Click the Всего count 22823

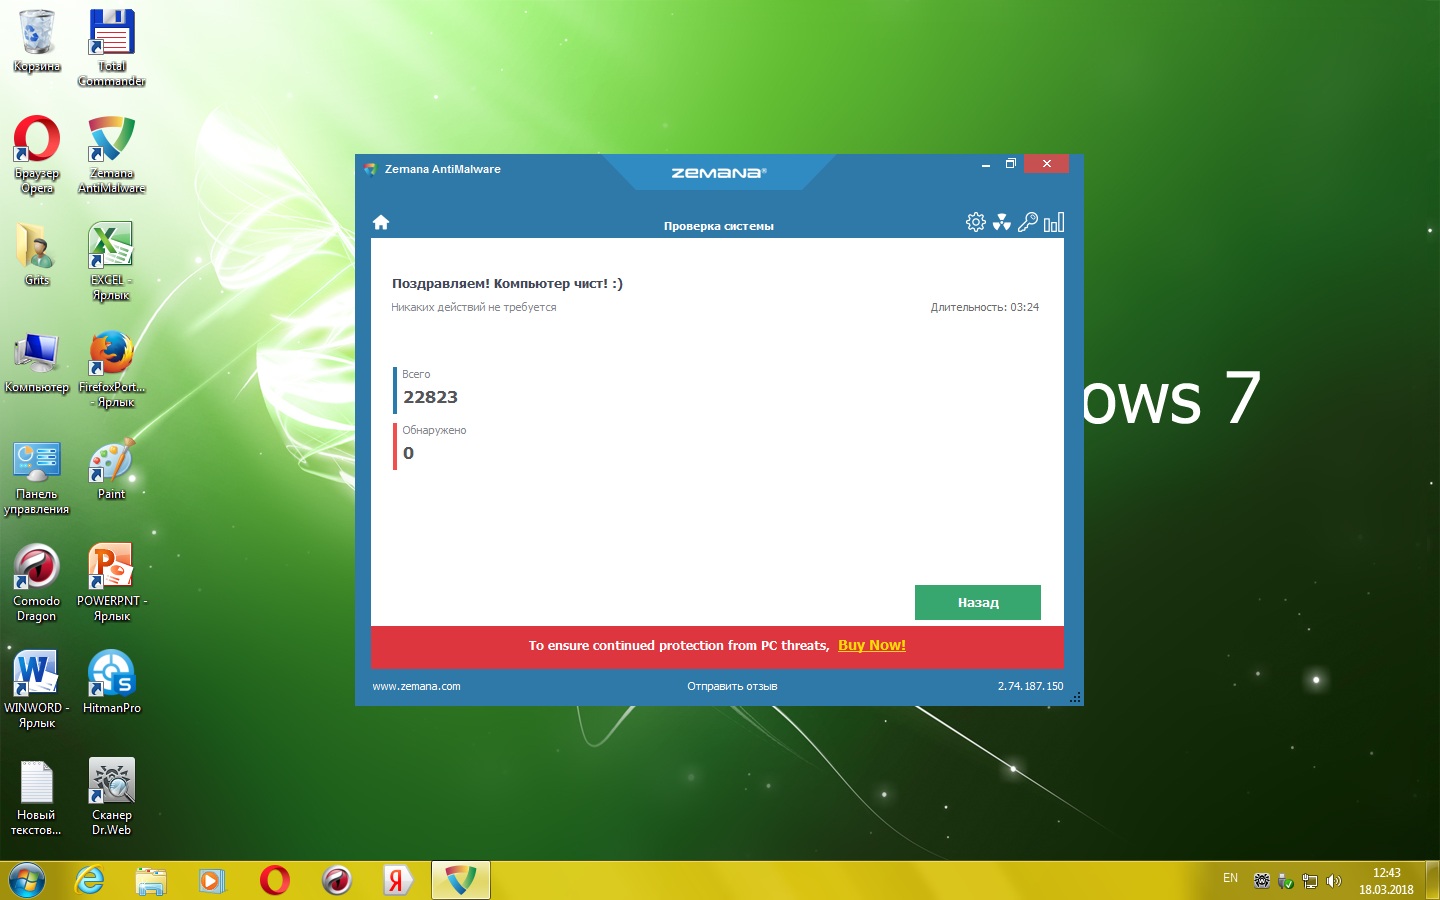click(x=430, y=397)
